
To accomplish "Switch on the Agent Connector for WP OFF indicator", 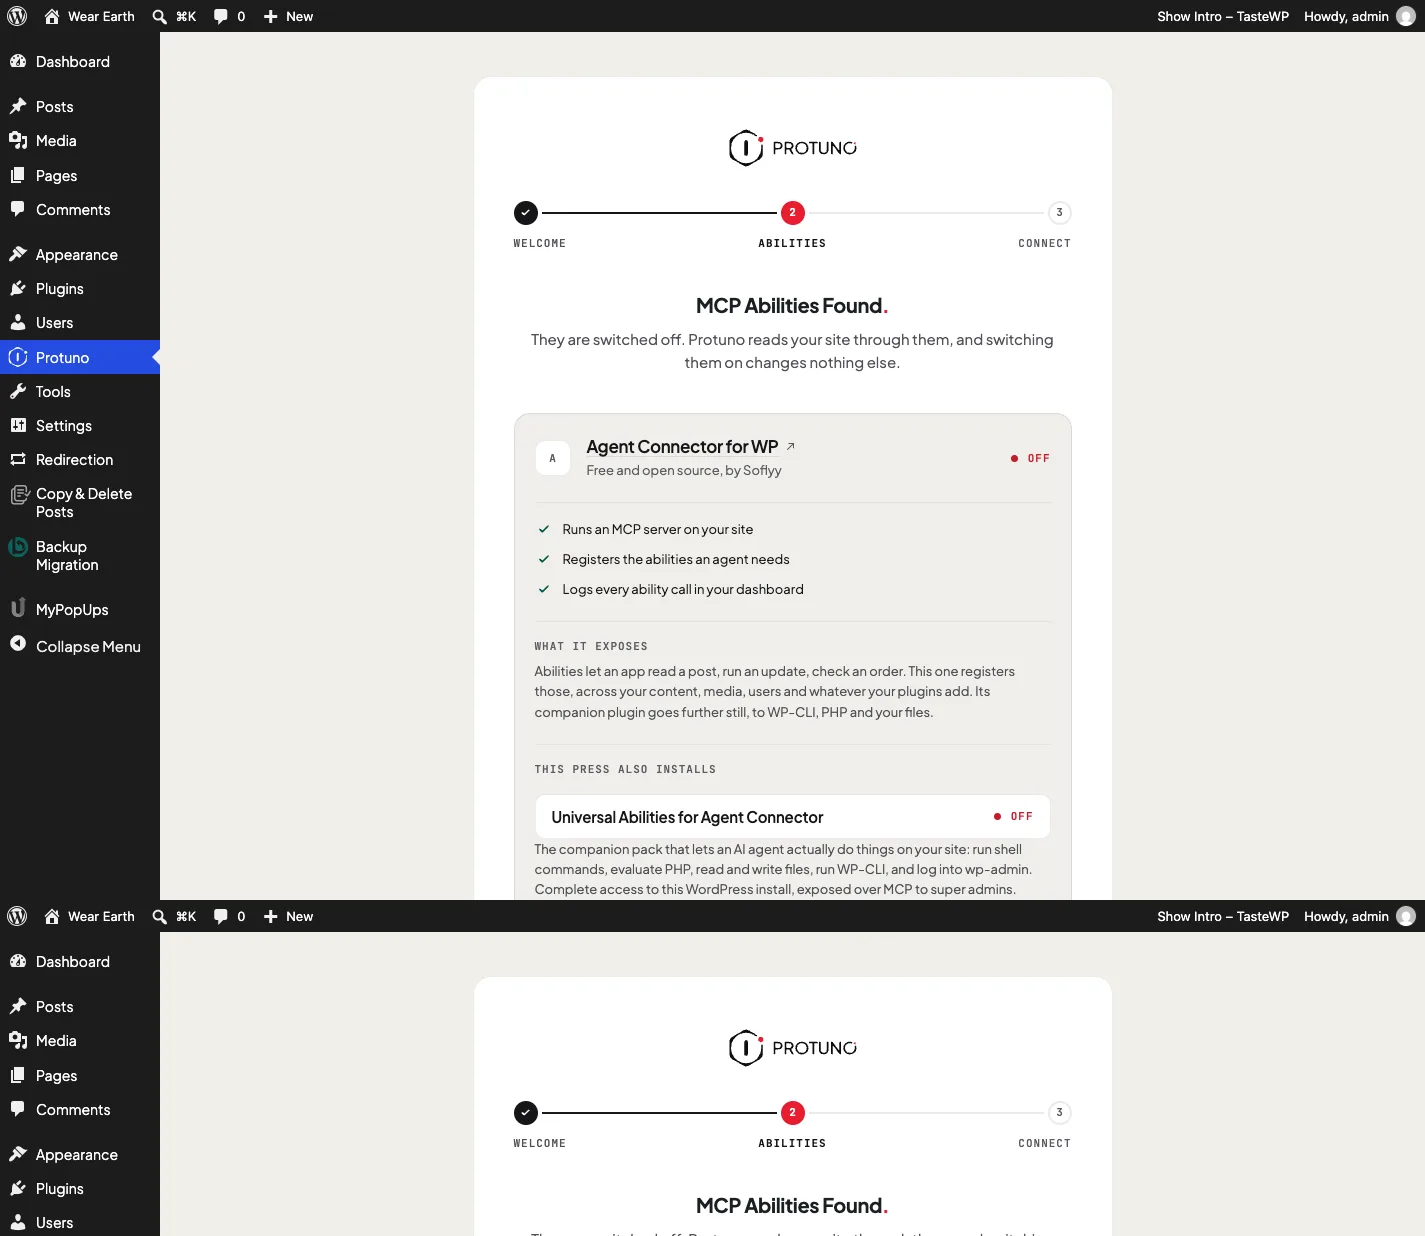I will (1030, 458).
